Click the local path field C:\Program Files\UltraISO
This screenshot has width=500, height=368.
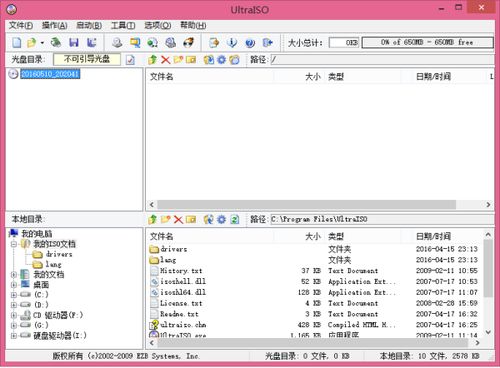pos(382,219)
